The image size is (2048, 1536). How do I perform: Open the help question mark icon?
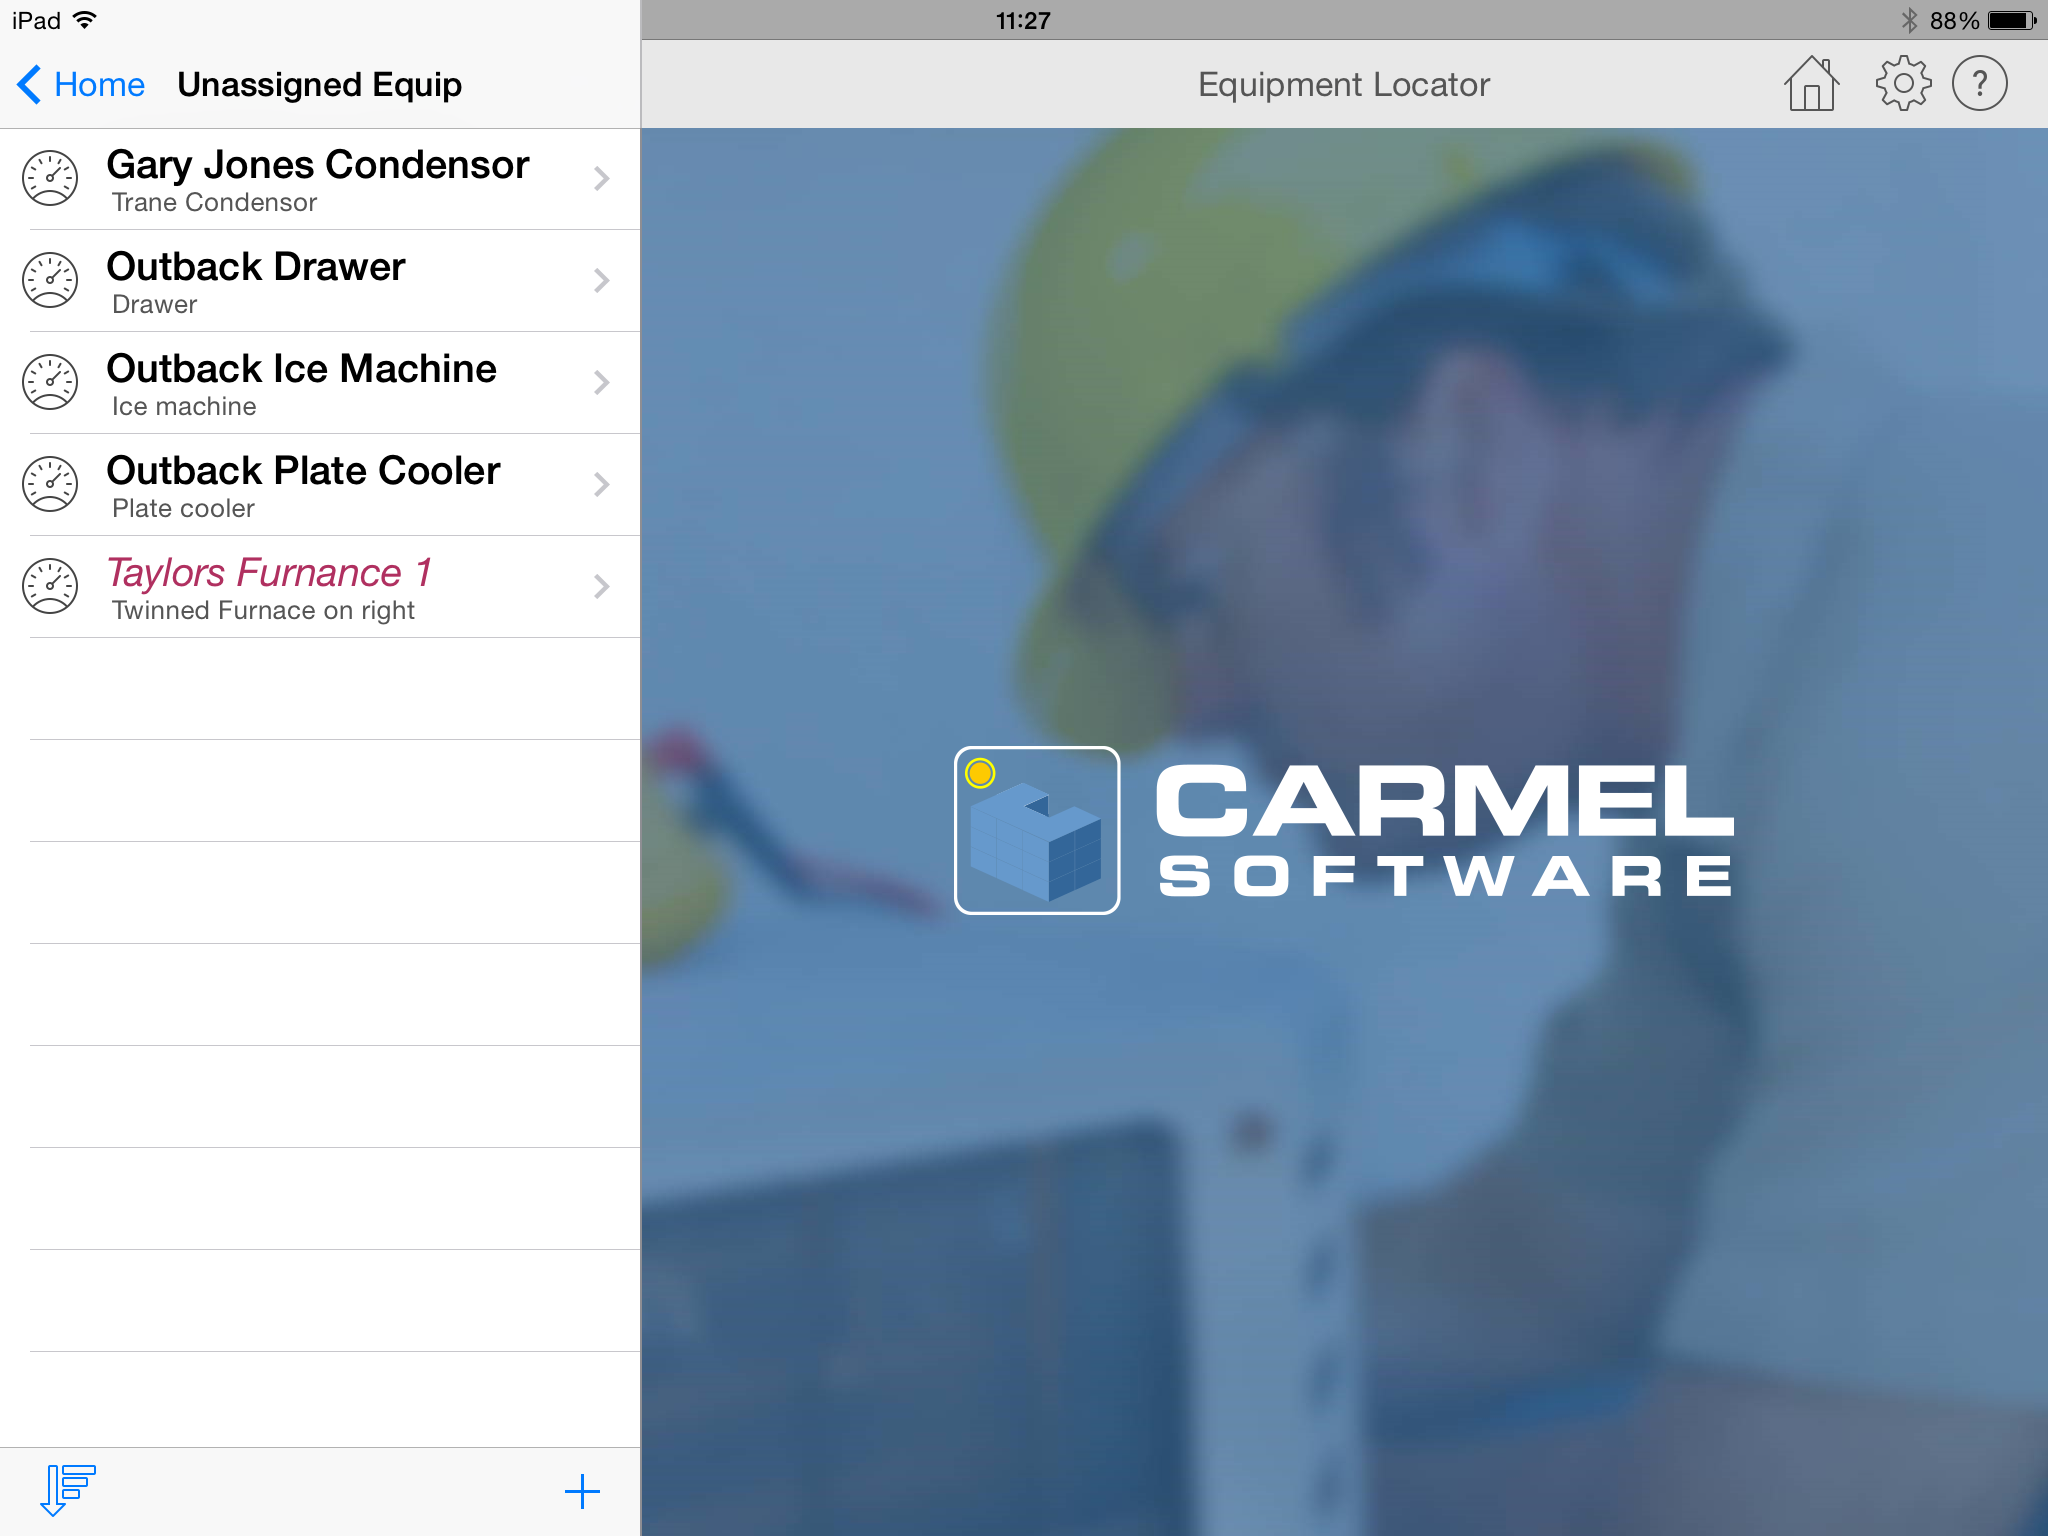[x=1979, y=84]
